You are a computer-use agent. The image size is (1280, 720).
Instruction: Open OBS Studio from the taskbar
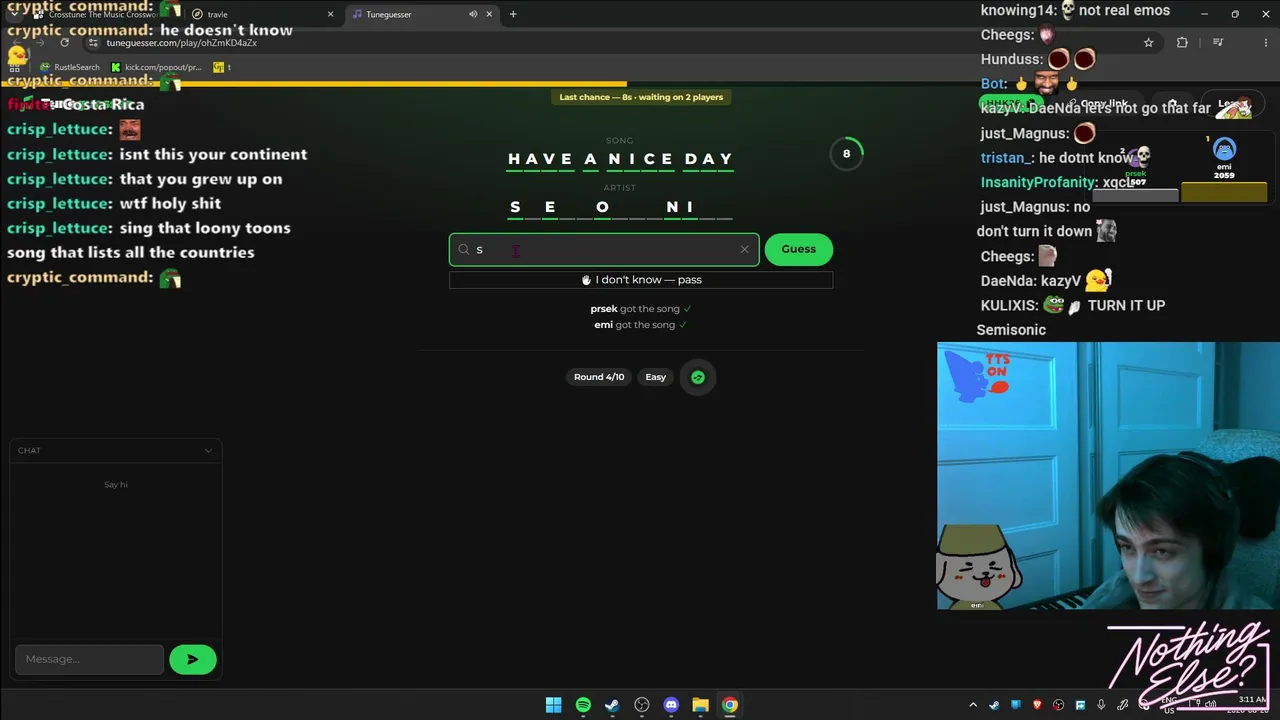click(642, 705)
